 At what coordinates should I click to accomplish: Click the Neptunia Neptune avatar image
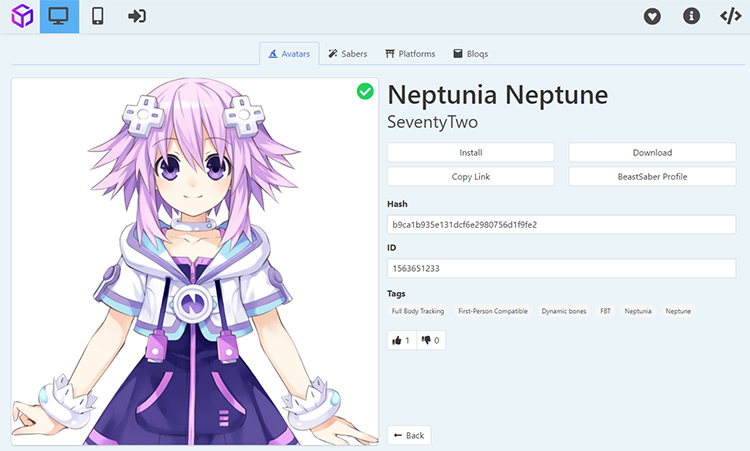point(195,262)
